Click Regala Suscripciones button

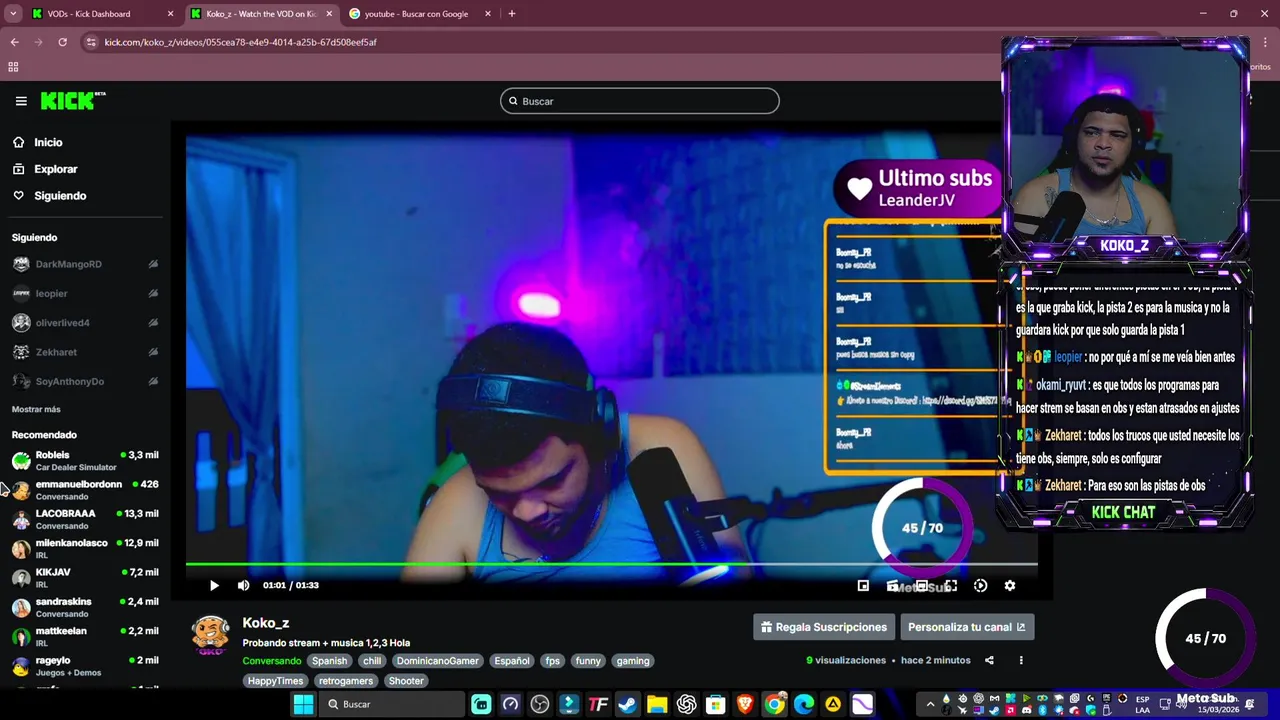click(x=824, y=627)
